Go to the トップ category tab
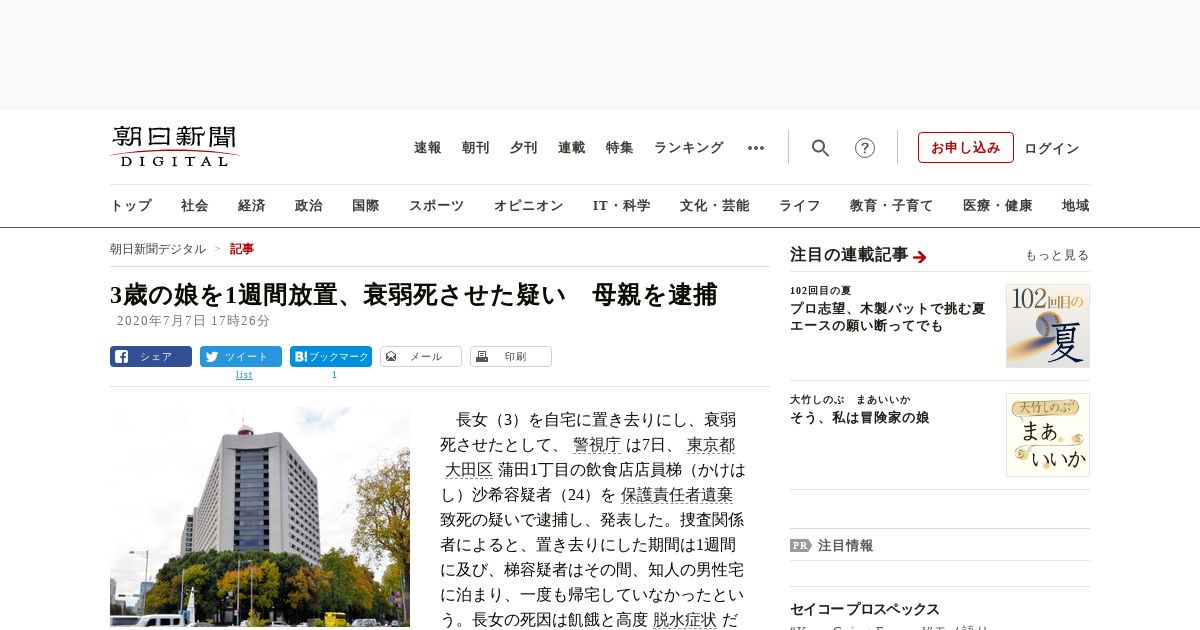Viewport: 1200px width, 630px height. coord(131,206)
